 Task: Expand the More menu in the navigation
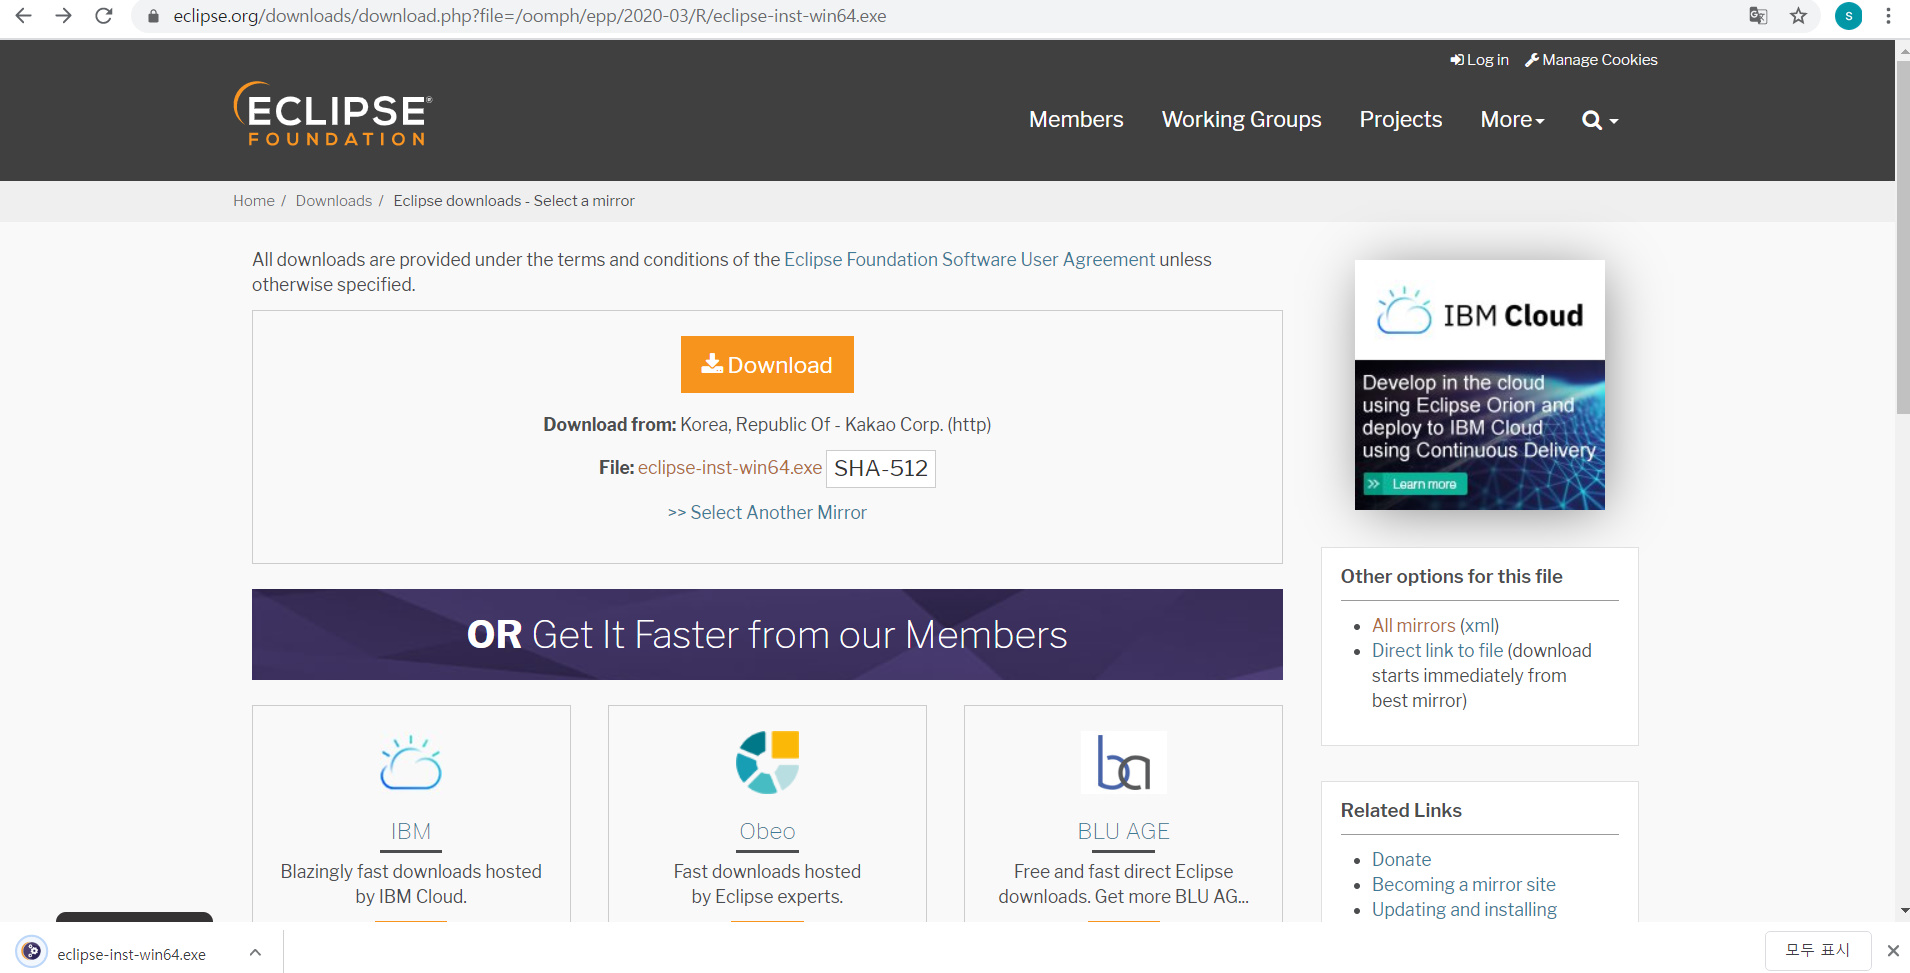coord(1512,120)
